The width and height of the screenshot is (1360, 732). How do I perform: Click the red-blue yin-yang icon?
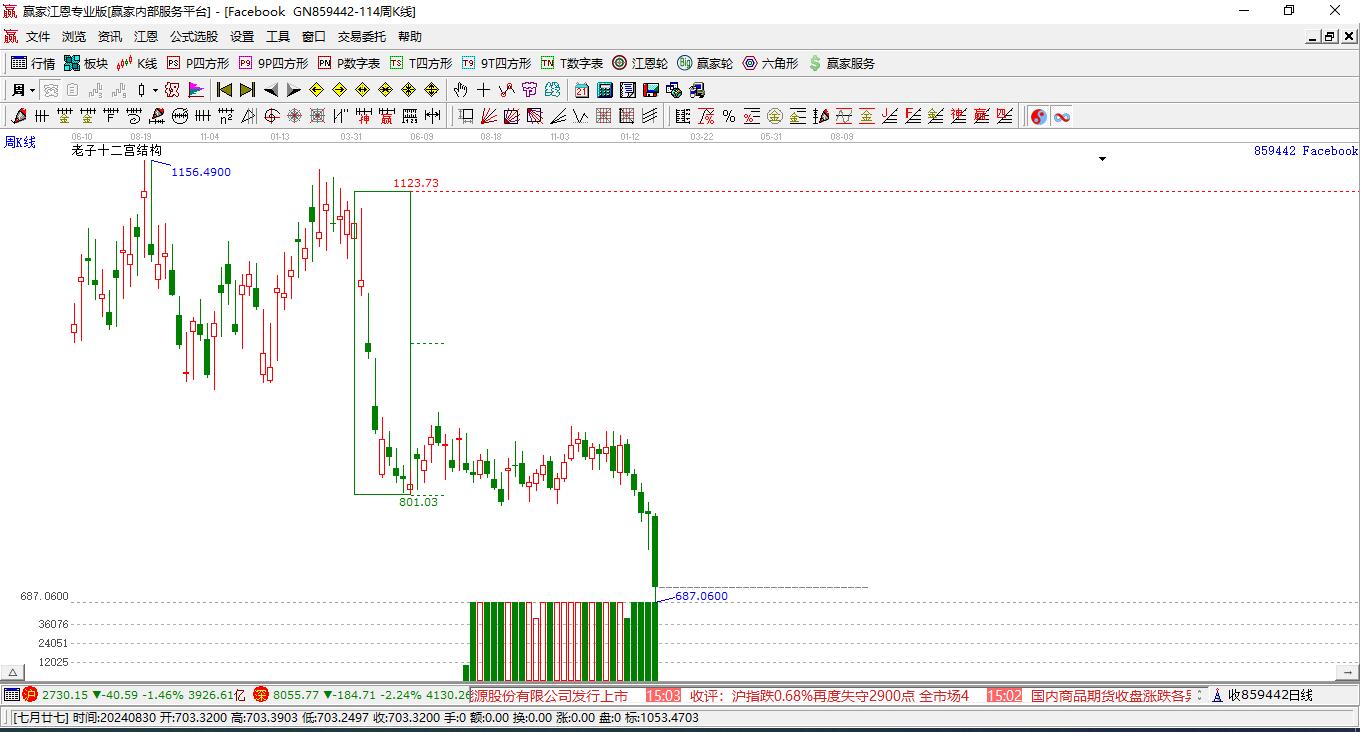1039,116
